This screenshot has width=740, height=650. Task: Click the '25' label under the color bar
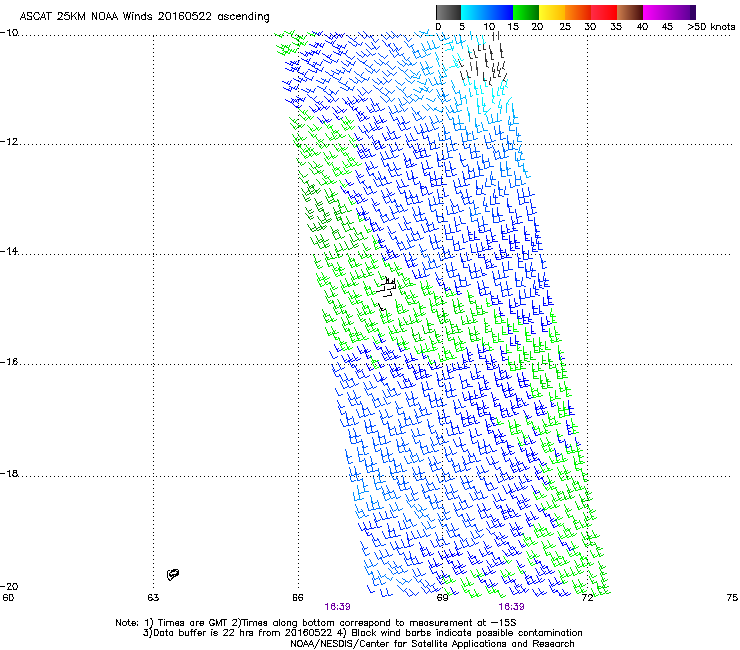(565, 27)
